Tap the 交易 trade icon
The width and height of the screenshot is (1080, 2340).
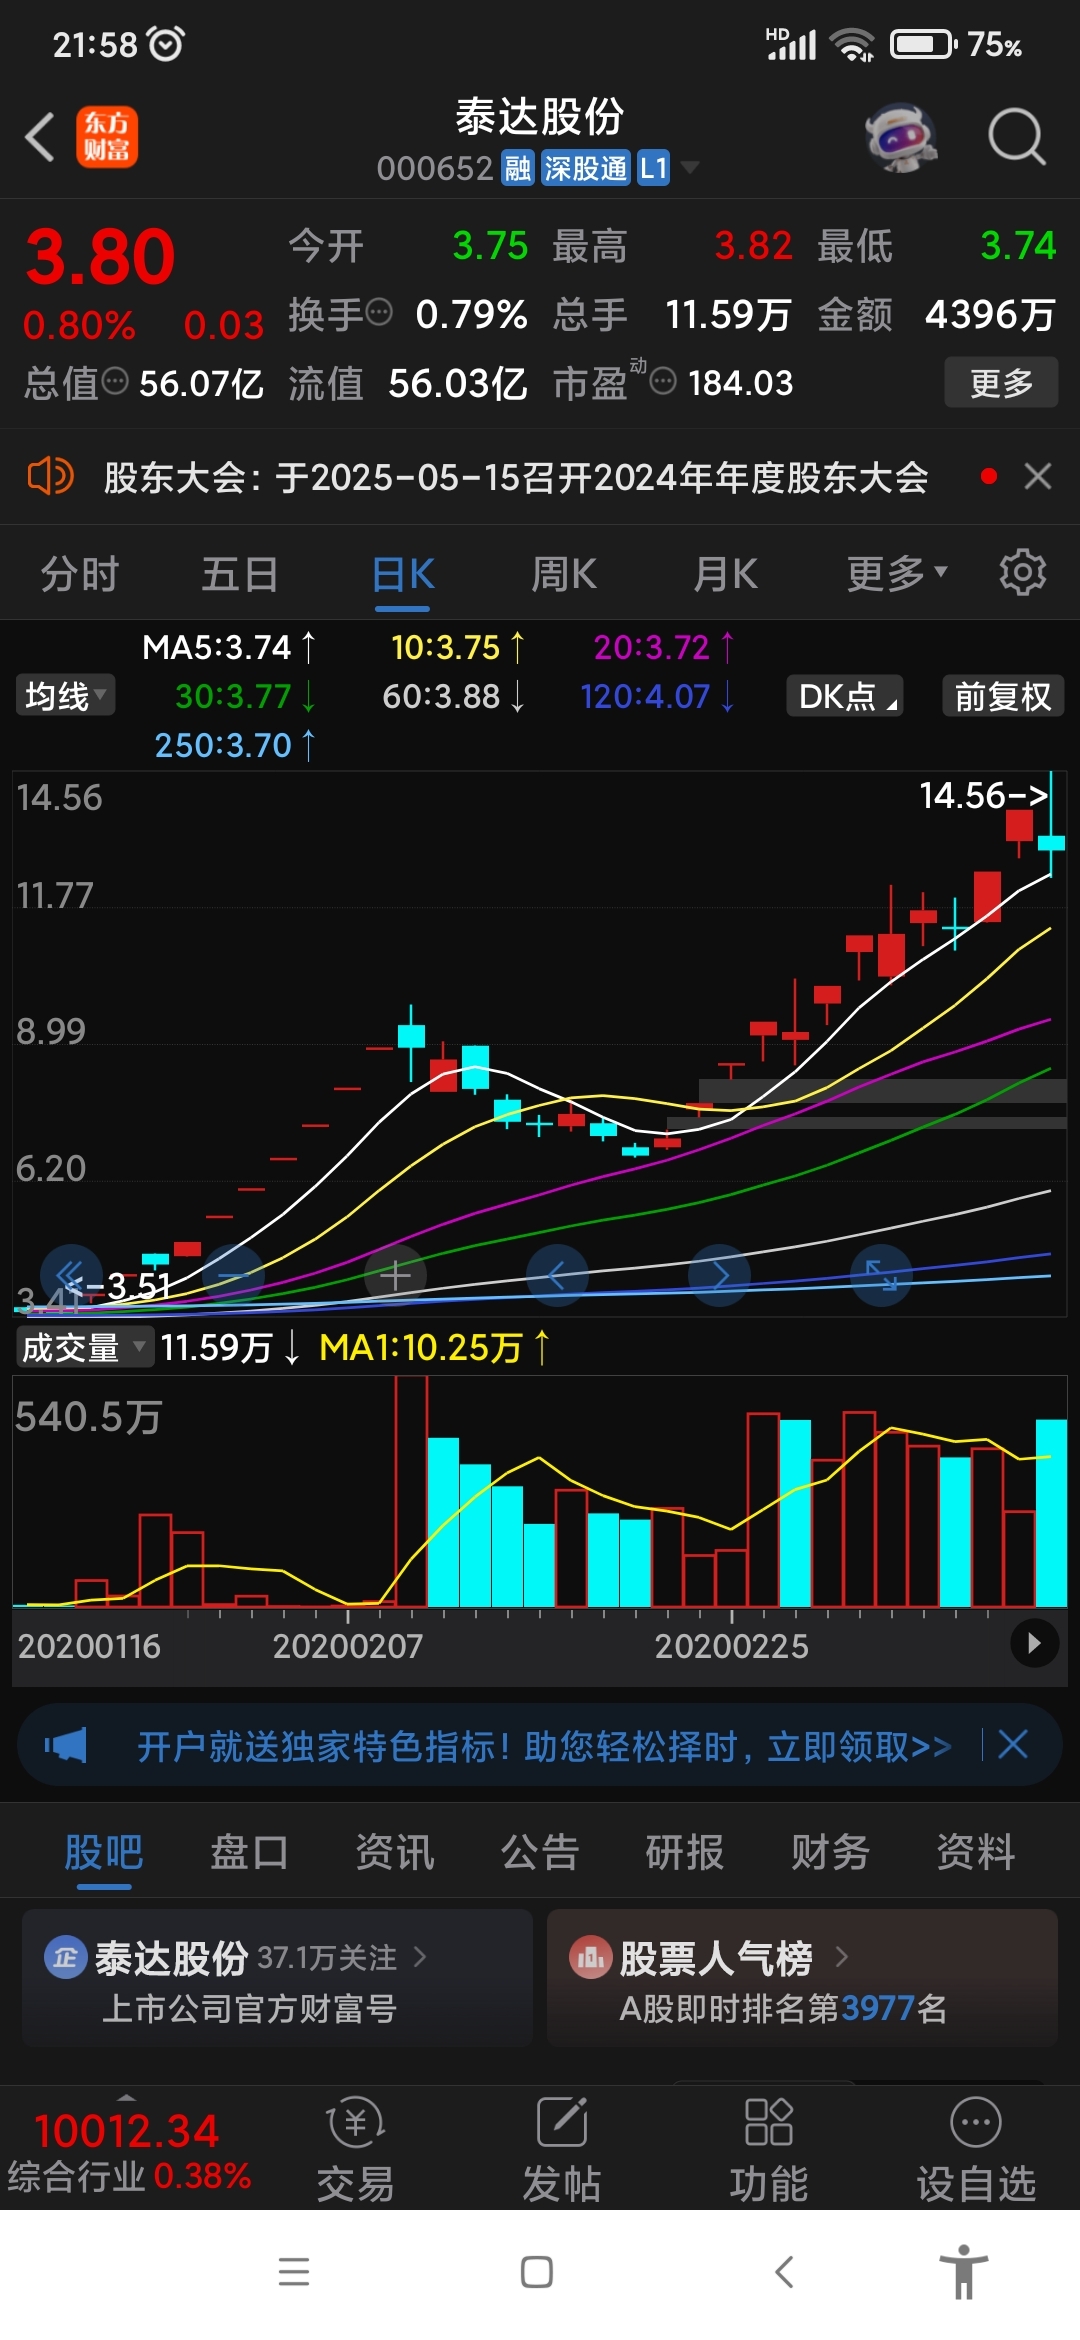[x=356, y=2149]
